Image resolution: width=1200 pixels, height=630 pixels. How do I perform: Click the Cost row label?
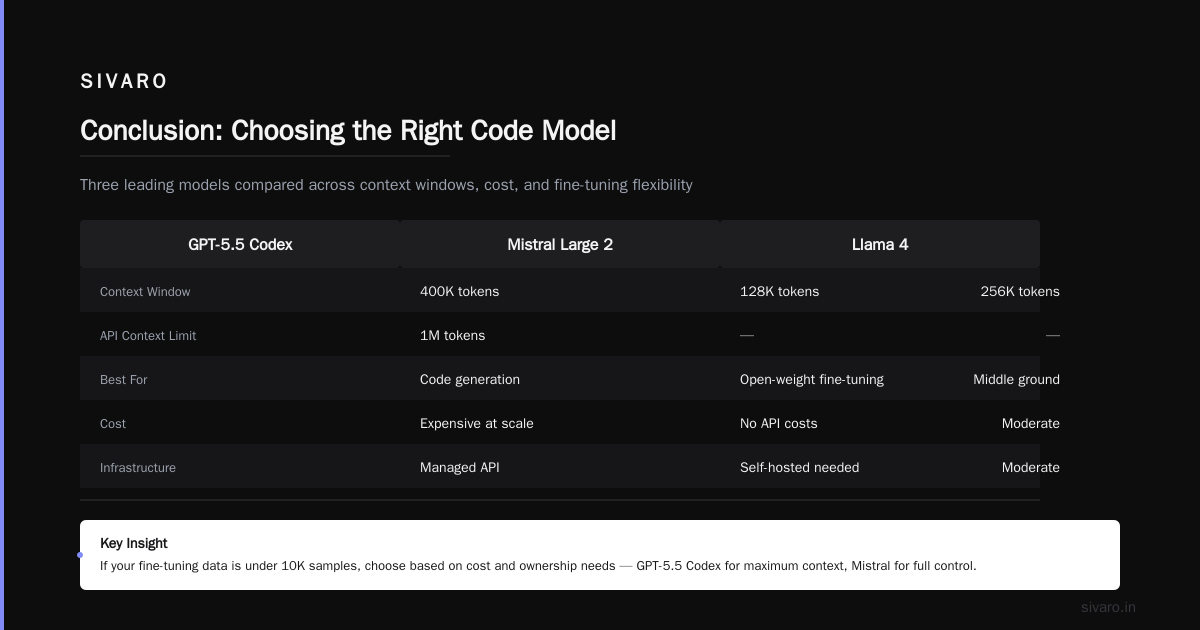click(113, 424)
